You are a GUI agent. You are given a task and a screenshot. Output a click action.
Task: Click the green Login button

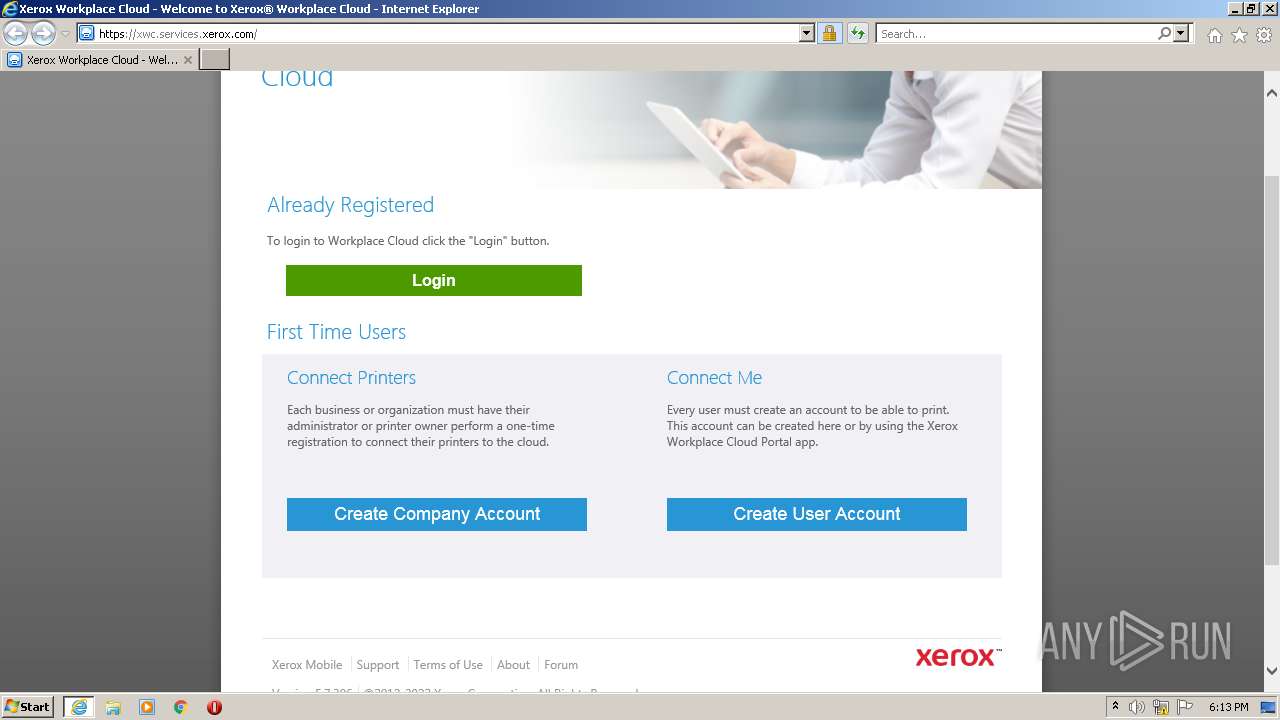point(434,280)
